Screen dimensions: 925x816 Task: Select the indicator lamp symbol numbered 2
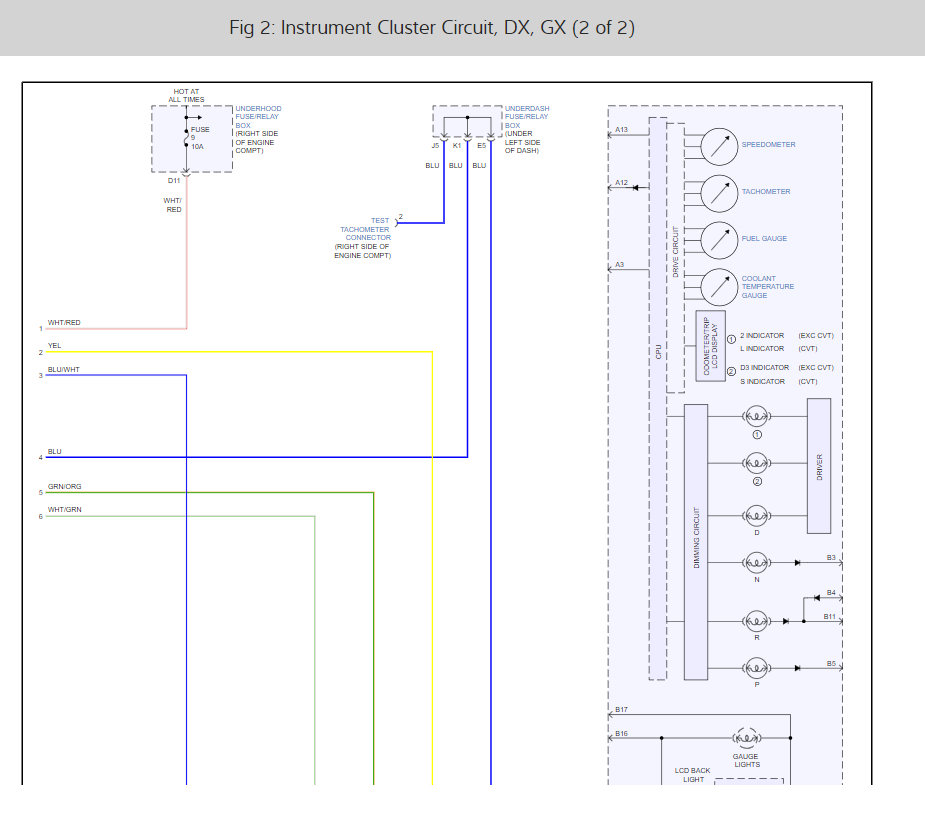pyautogui.click(x=756, y=464)
